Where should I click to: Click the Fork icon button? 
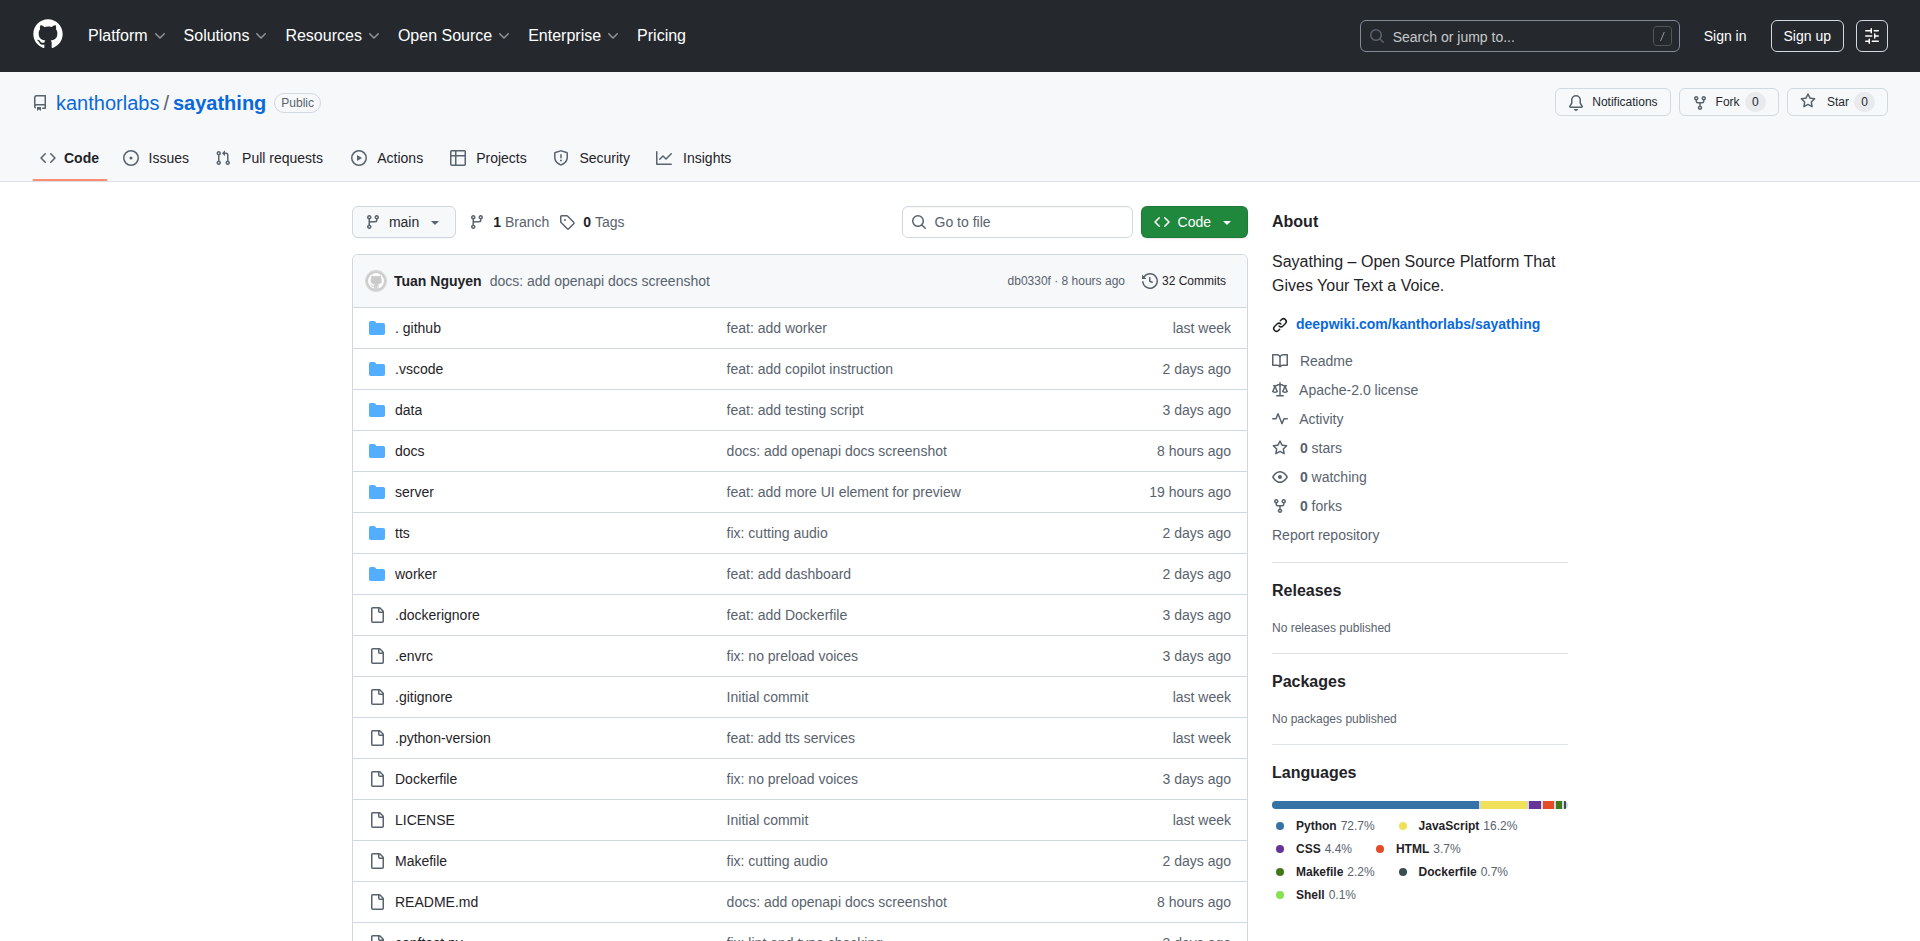[x=1700, y=102]
